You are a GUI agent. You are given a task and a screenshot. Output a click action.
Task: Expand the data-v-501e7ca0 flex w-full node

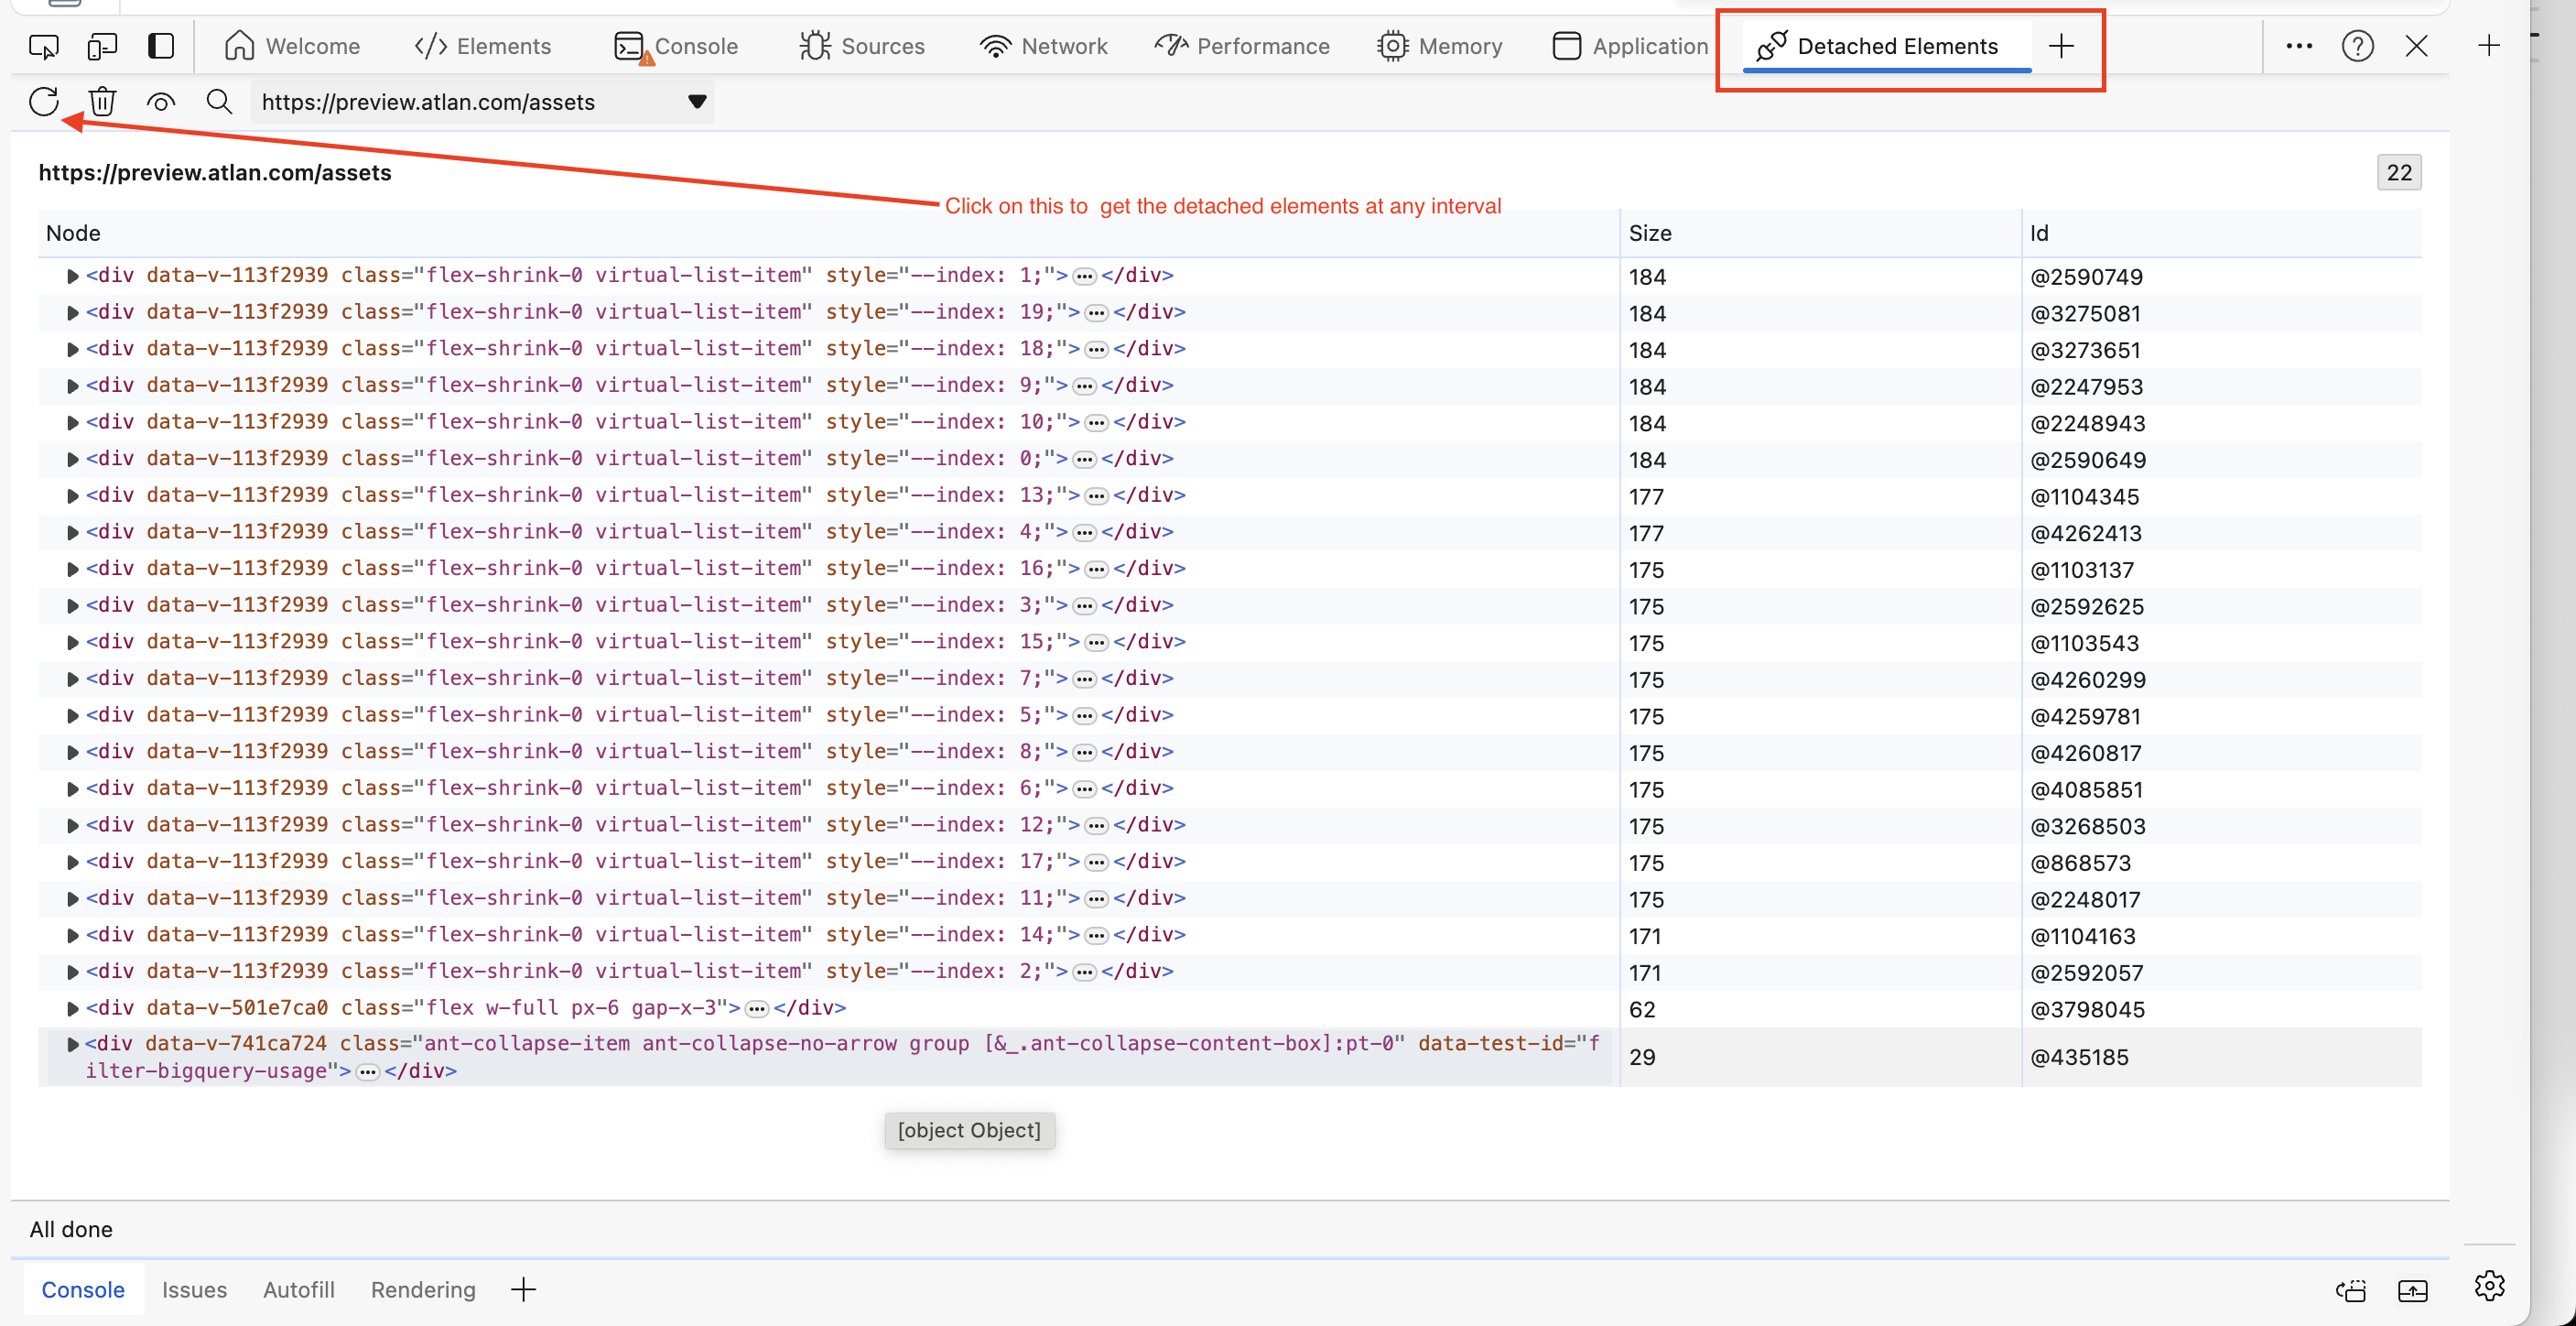click(x=72, y=1009)
